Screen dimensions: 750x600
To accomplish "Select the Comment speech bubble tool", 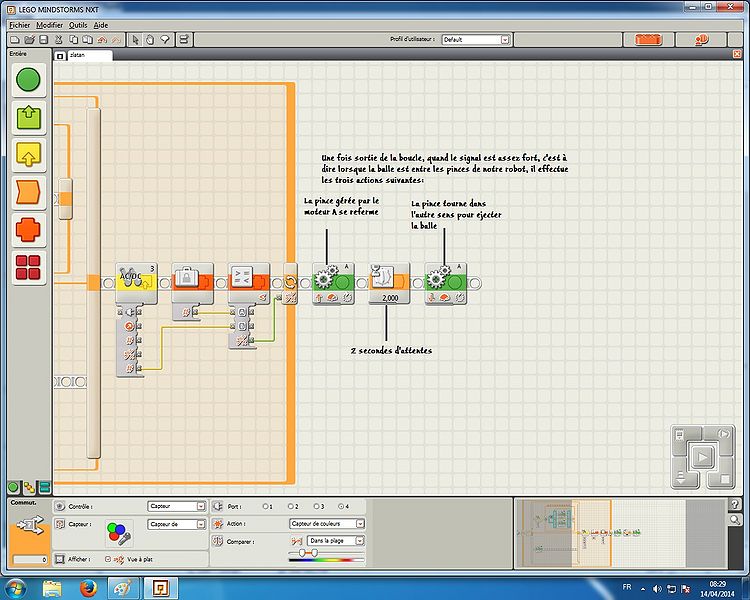I will 165,39.
